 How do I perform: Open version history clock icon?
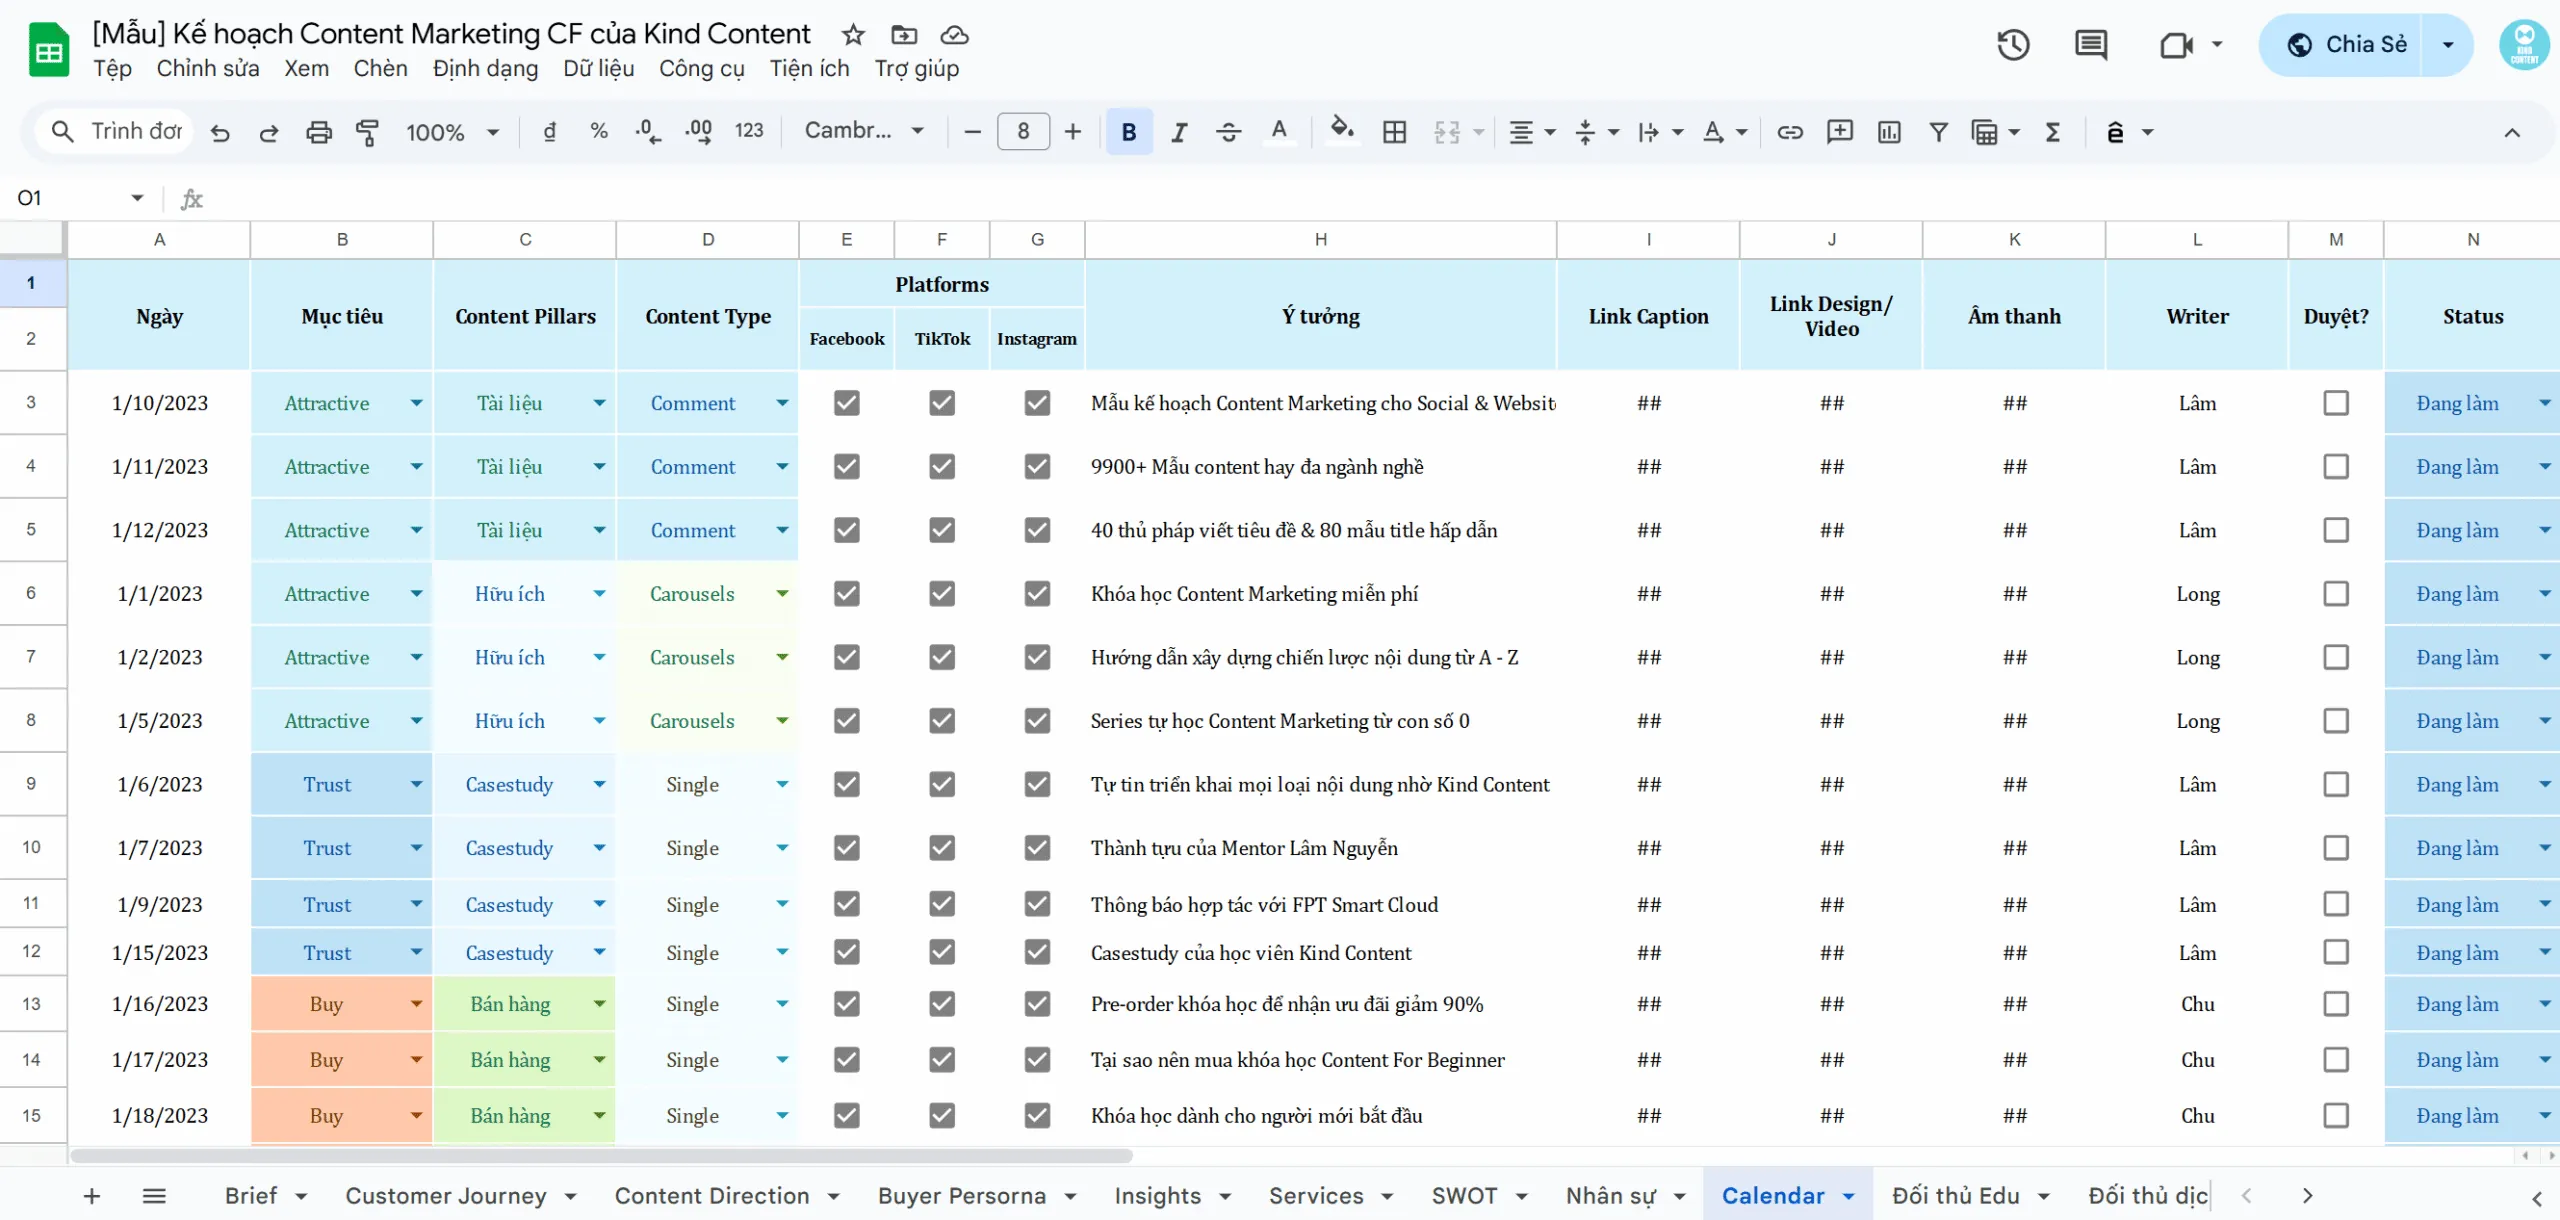[2013, 45]
